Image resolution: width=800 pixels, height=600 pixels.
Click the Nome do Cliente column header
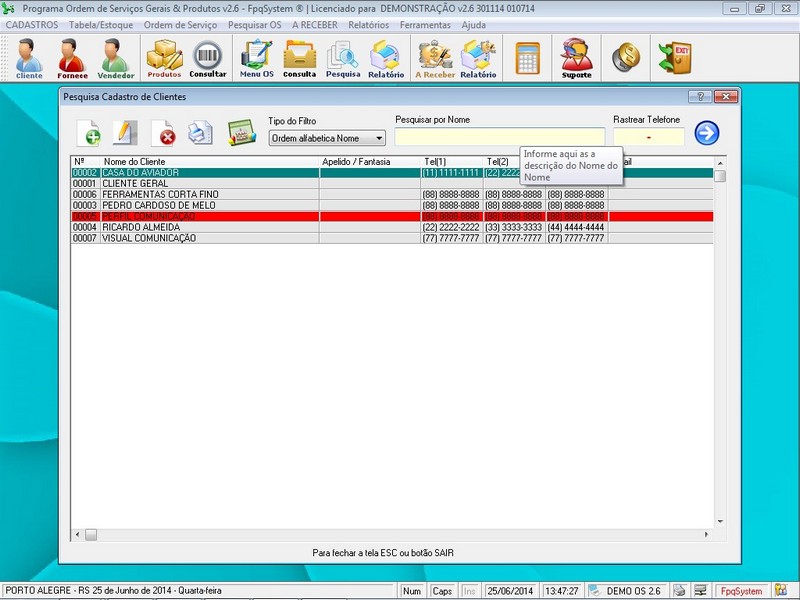(135, 161)
